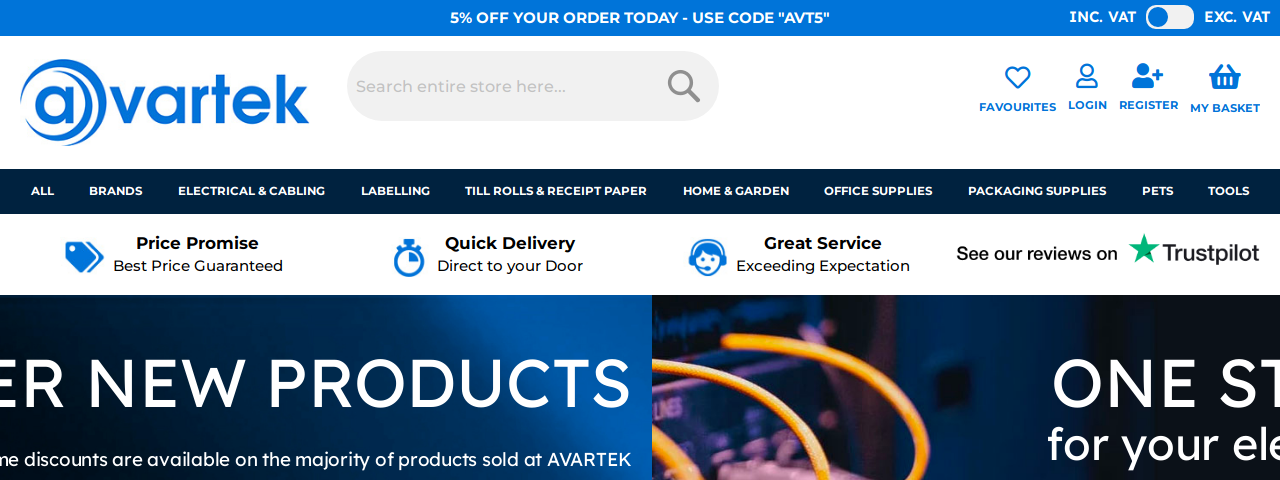Click the Price Promise tag icon
The width and height of the screenshot is (1280, 480).
84,257
